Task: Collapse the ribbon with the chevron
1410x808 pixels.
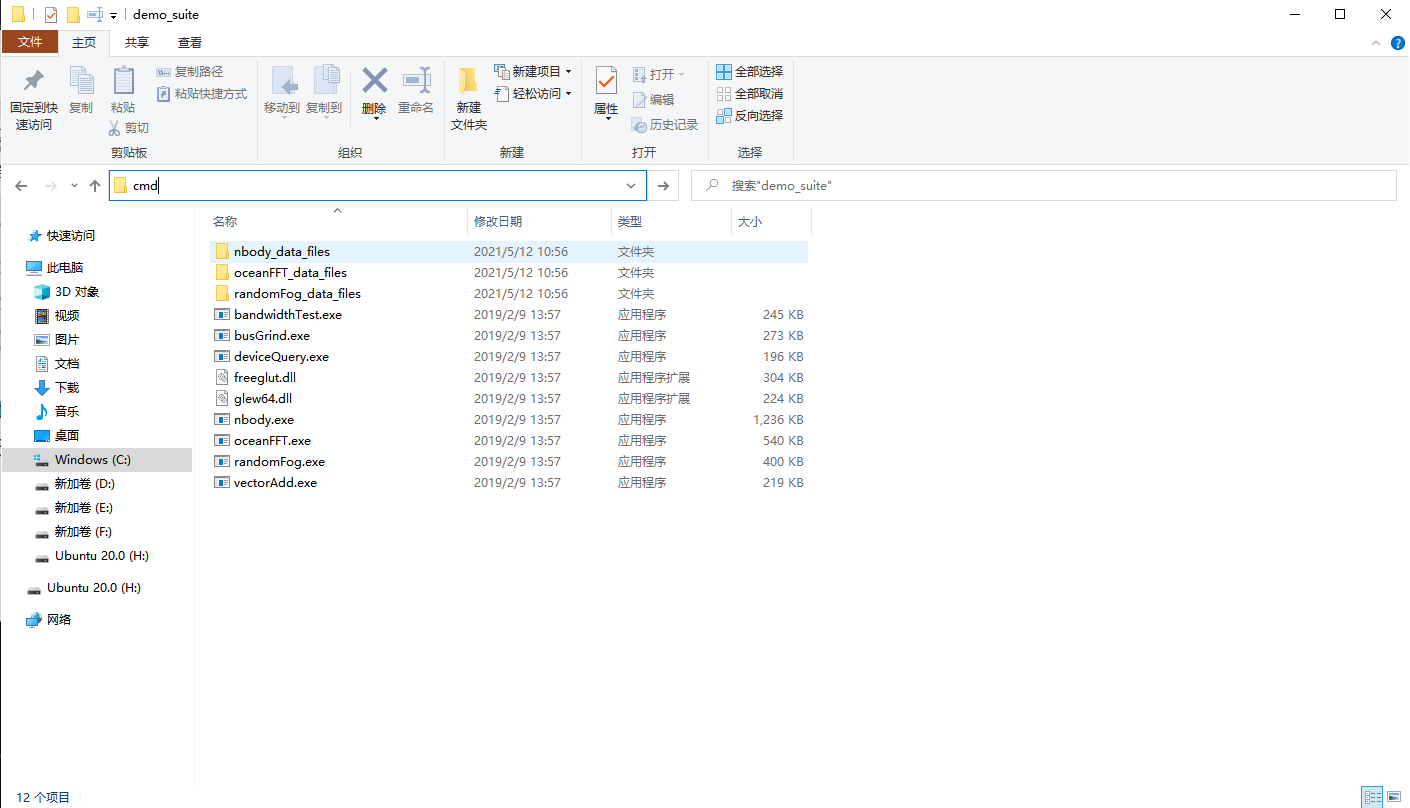Action: (1377, 43)
